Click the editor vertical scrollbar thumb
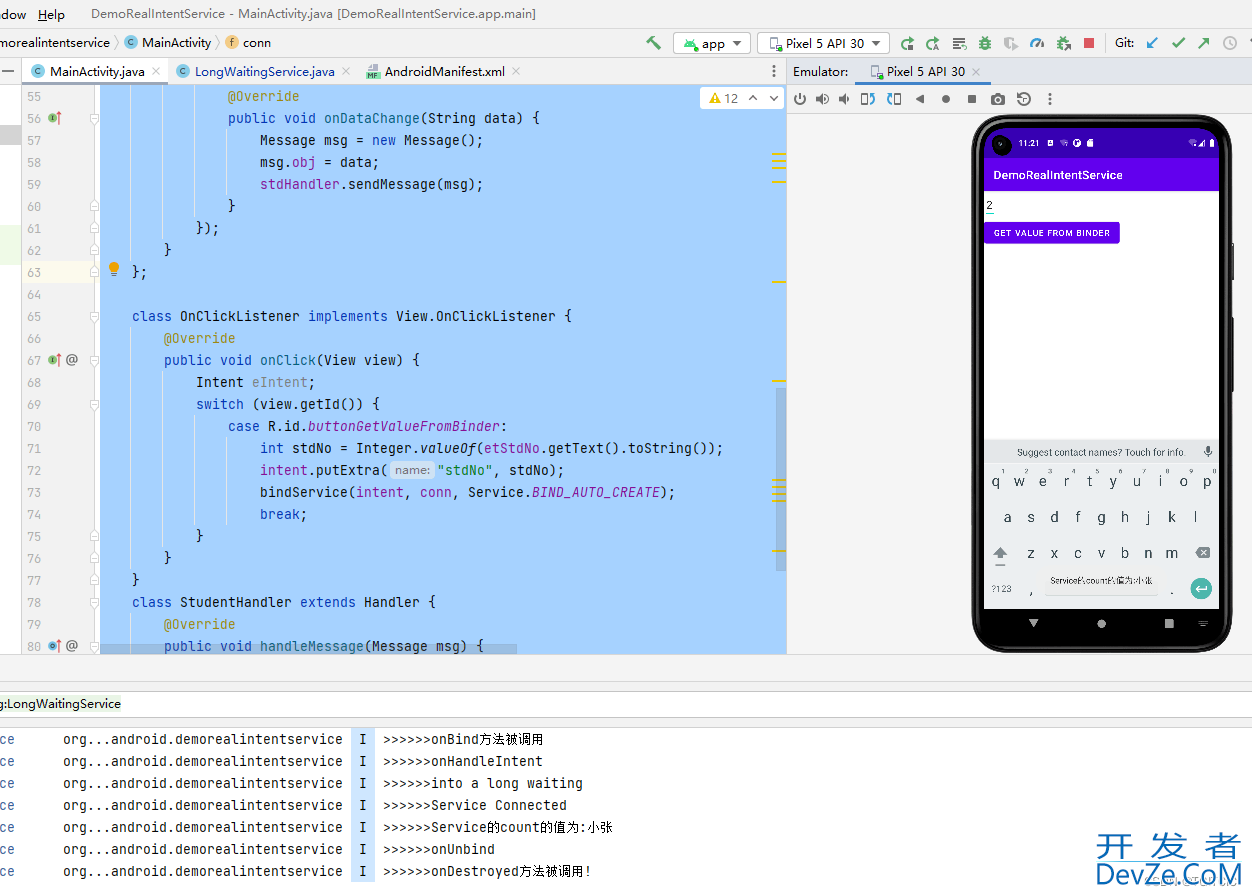The image size is (1252, 896). click(x=781, y=480)
